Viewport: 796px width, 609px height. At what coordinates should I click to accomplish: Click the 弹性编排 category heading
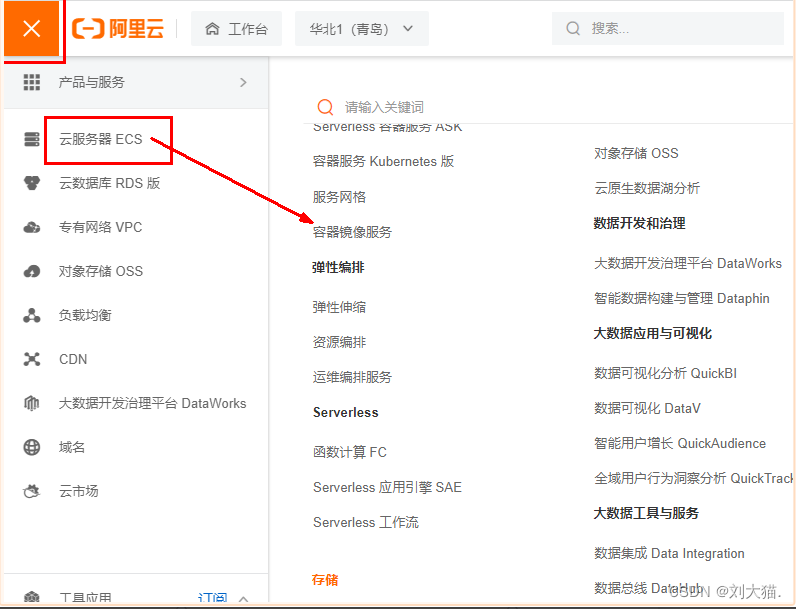(x=338, y=267)
